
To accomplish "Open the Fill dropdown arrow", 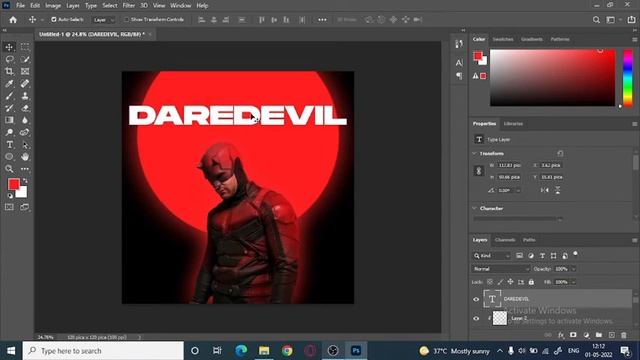I will (573, 282).
